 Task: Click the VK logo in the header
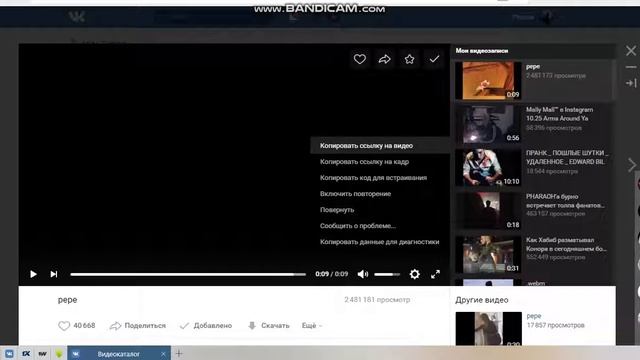pos(77,17)
